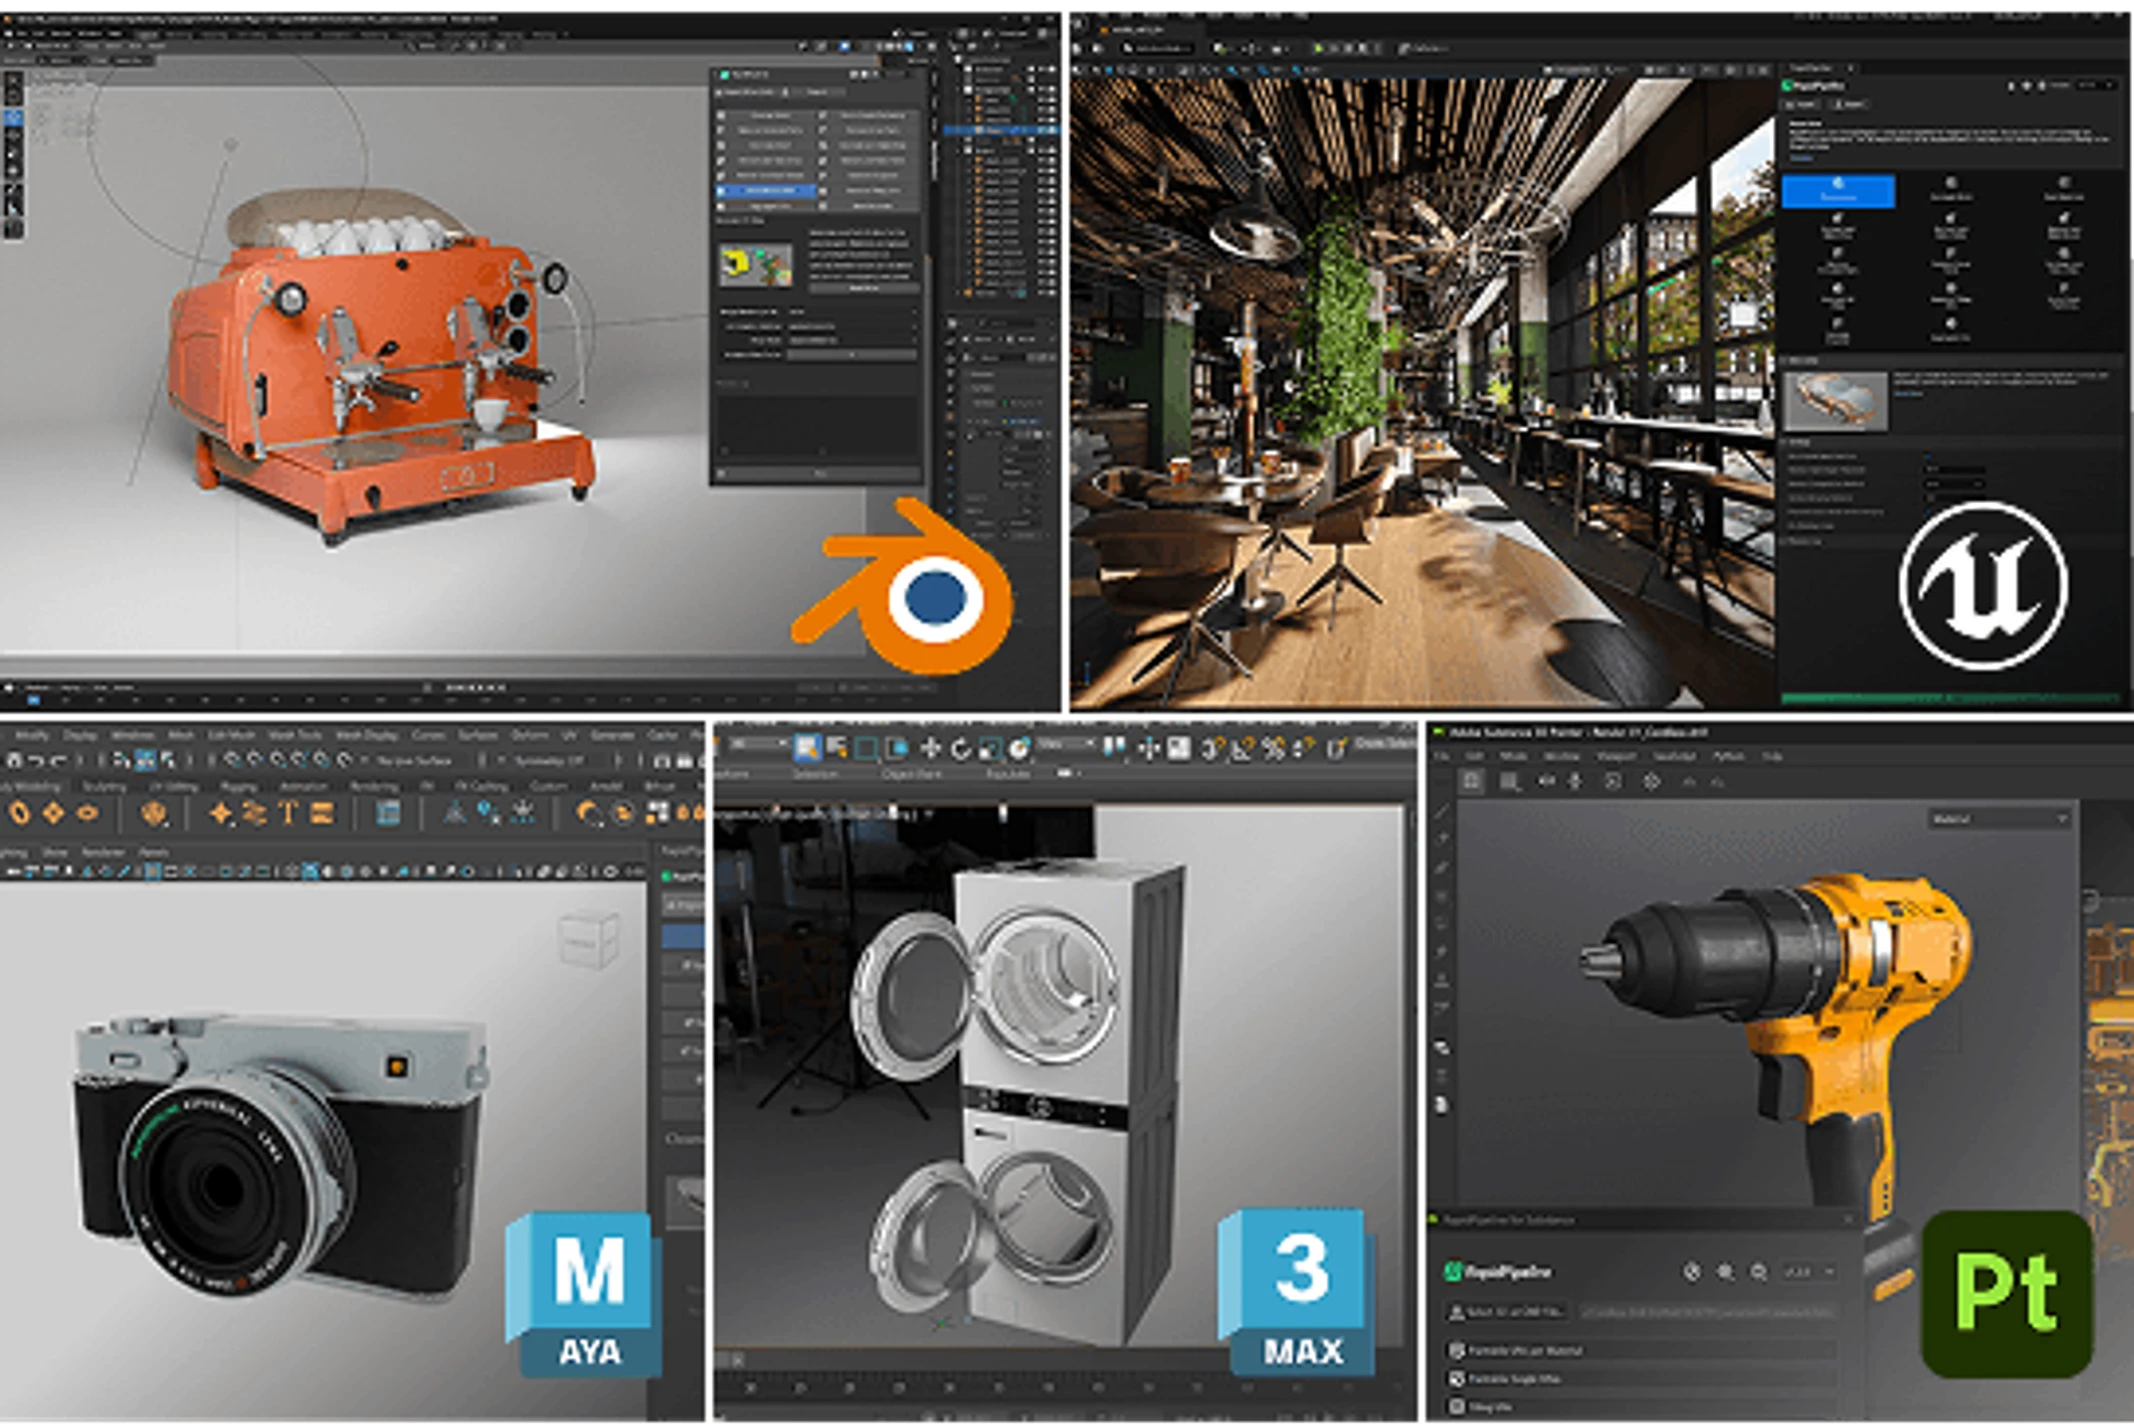Click the zoom-out icon in RapidPipeline Substance panel
2134x1425 pixels.
click(1758, 1272)
